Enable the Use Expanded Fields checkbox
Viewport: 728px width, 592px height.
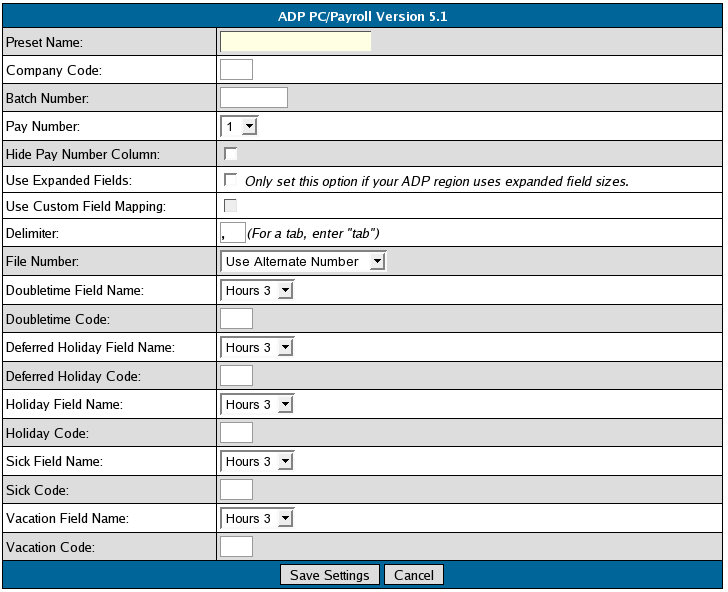230,180
